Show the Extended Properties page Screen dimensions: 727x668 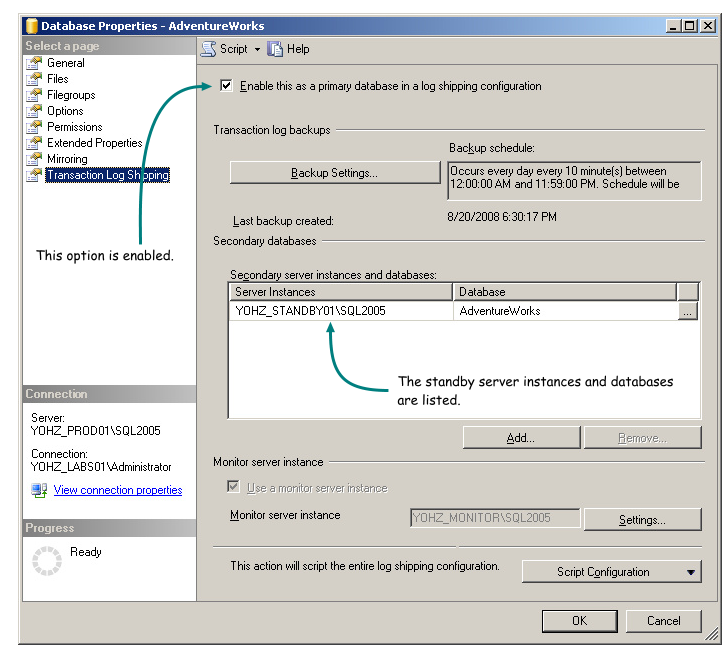pyautogui.click(x=95, y=143)
